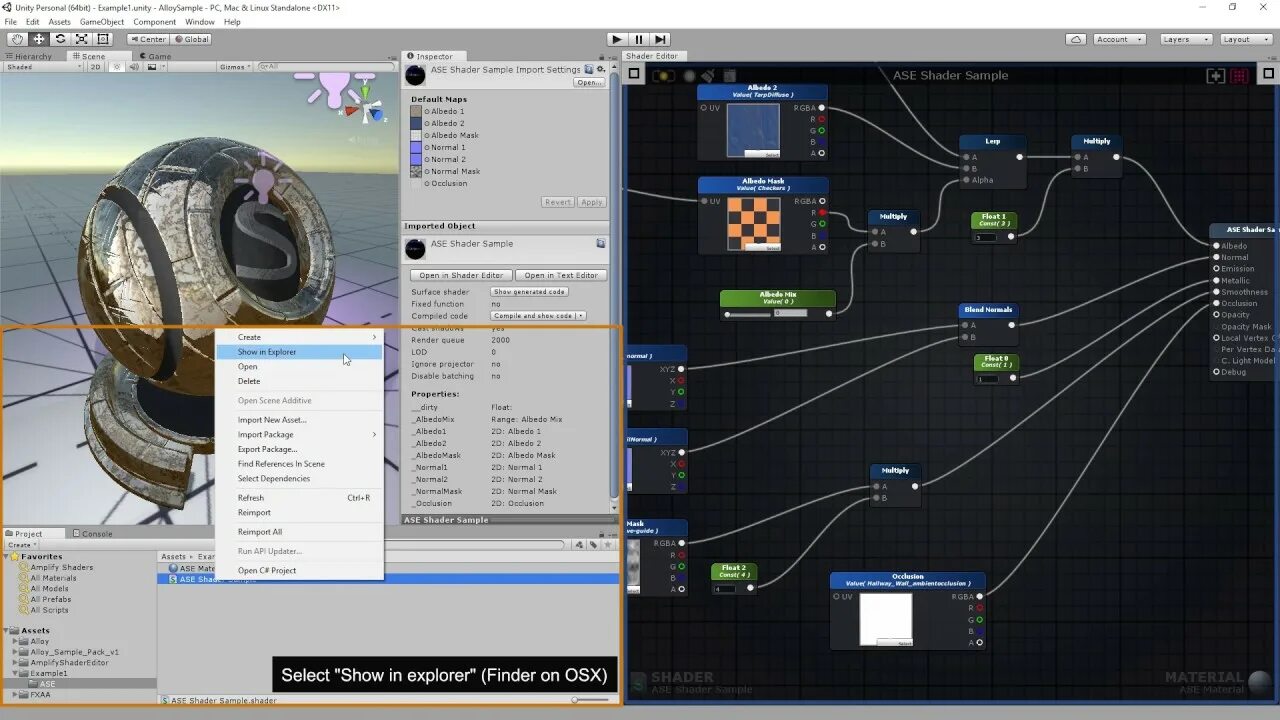The image size is (1280, 720).
Task: Click the red grid snap icon
Action: coord(1240,75)
